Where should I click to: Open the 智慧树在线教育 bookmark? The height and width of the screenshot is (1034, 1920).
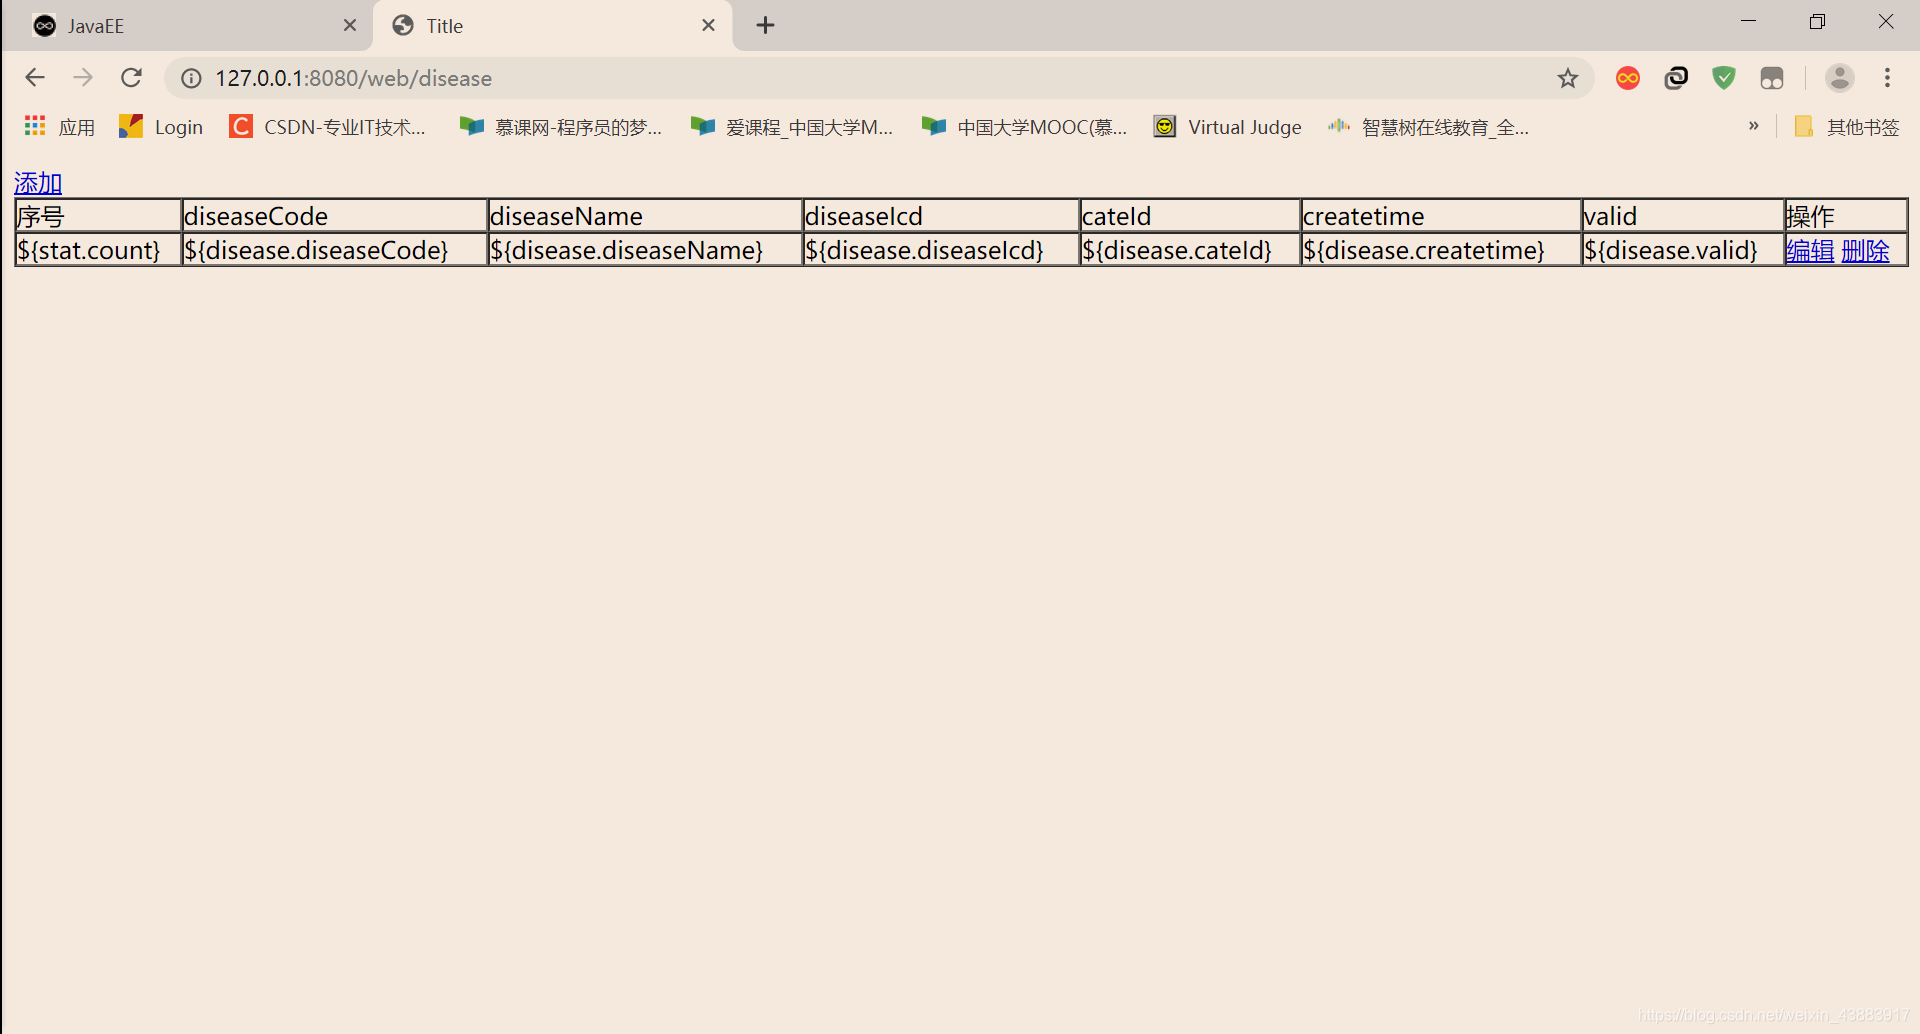[x=1428, y=127]
